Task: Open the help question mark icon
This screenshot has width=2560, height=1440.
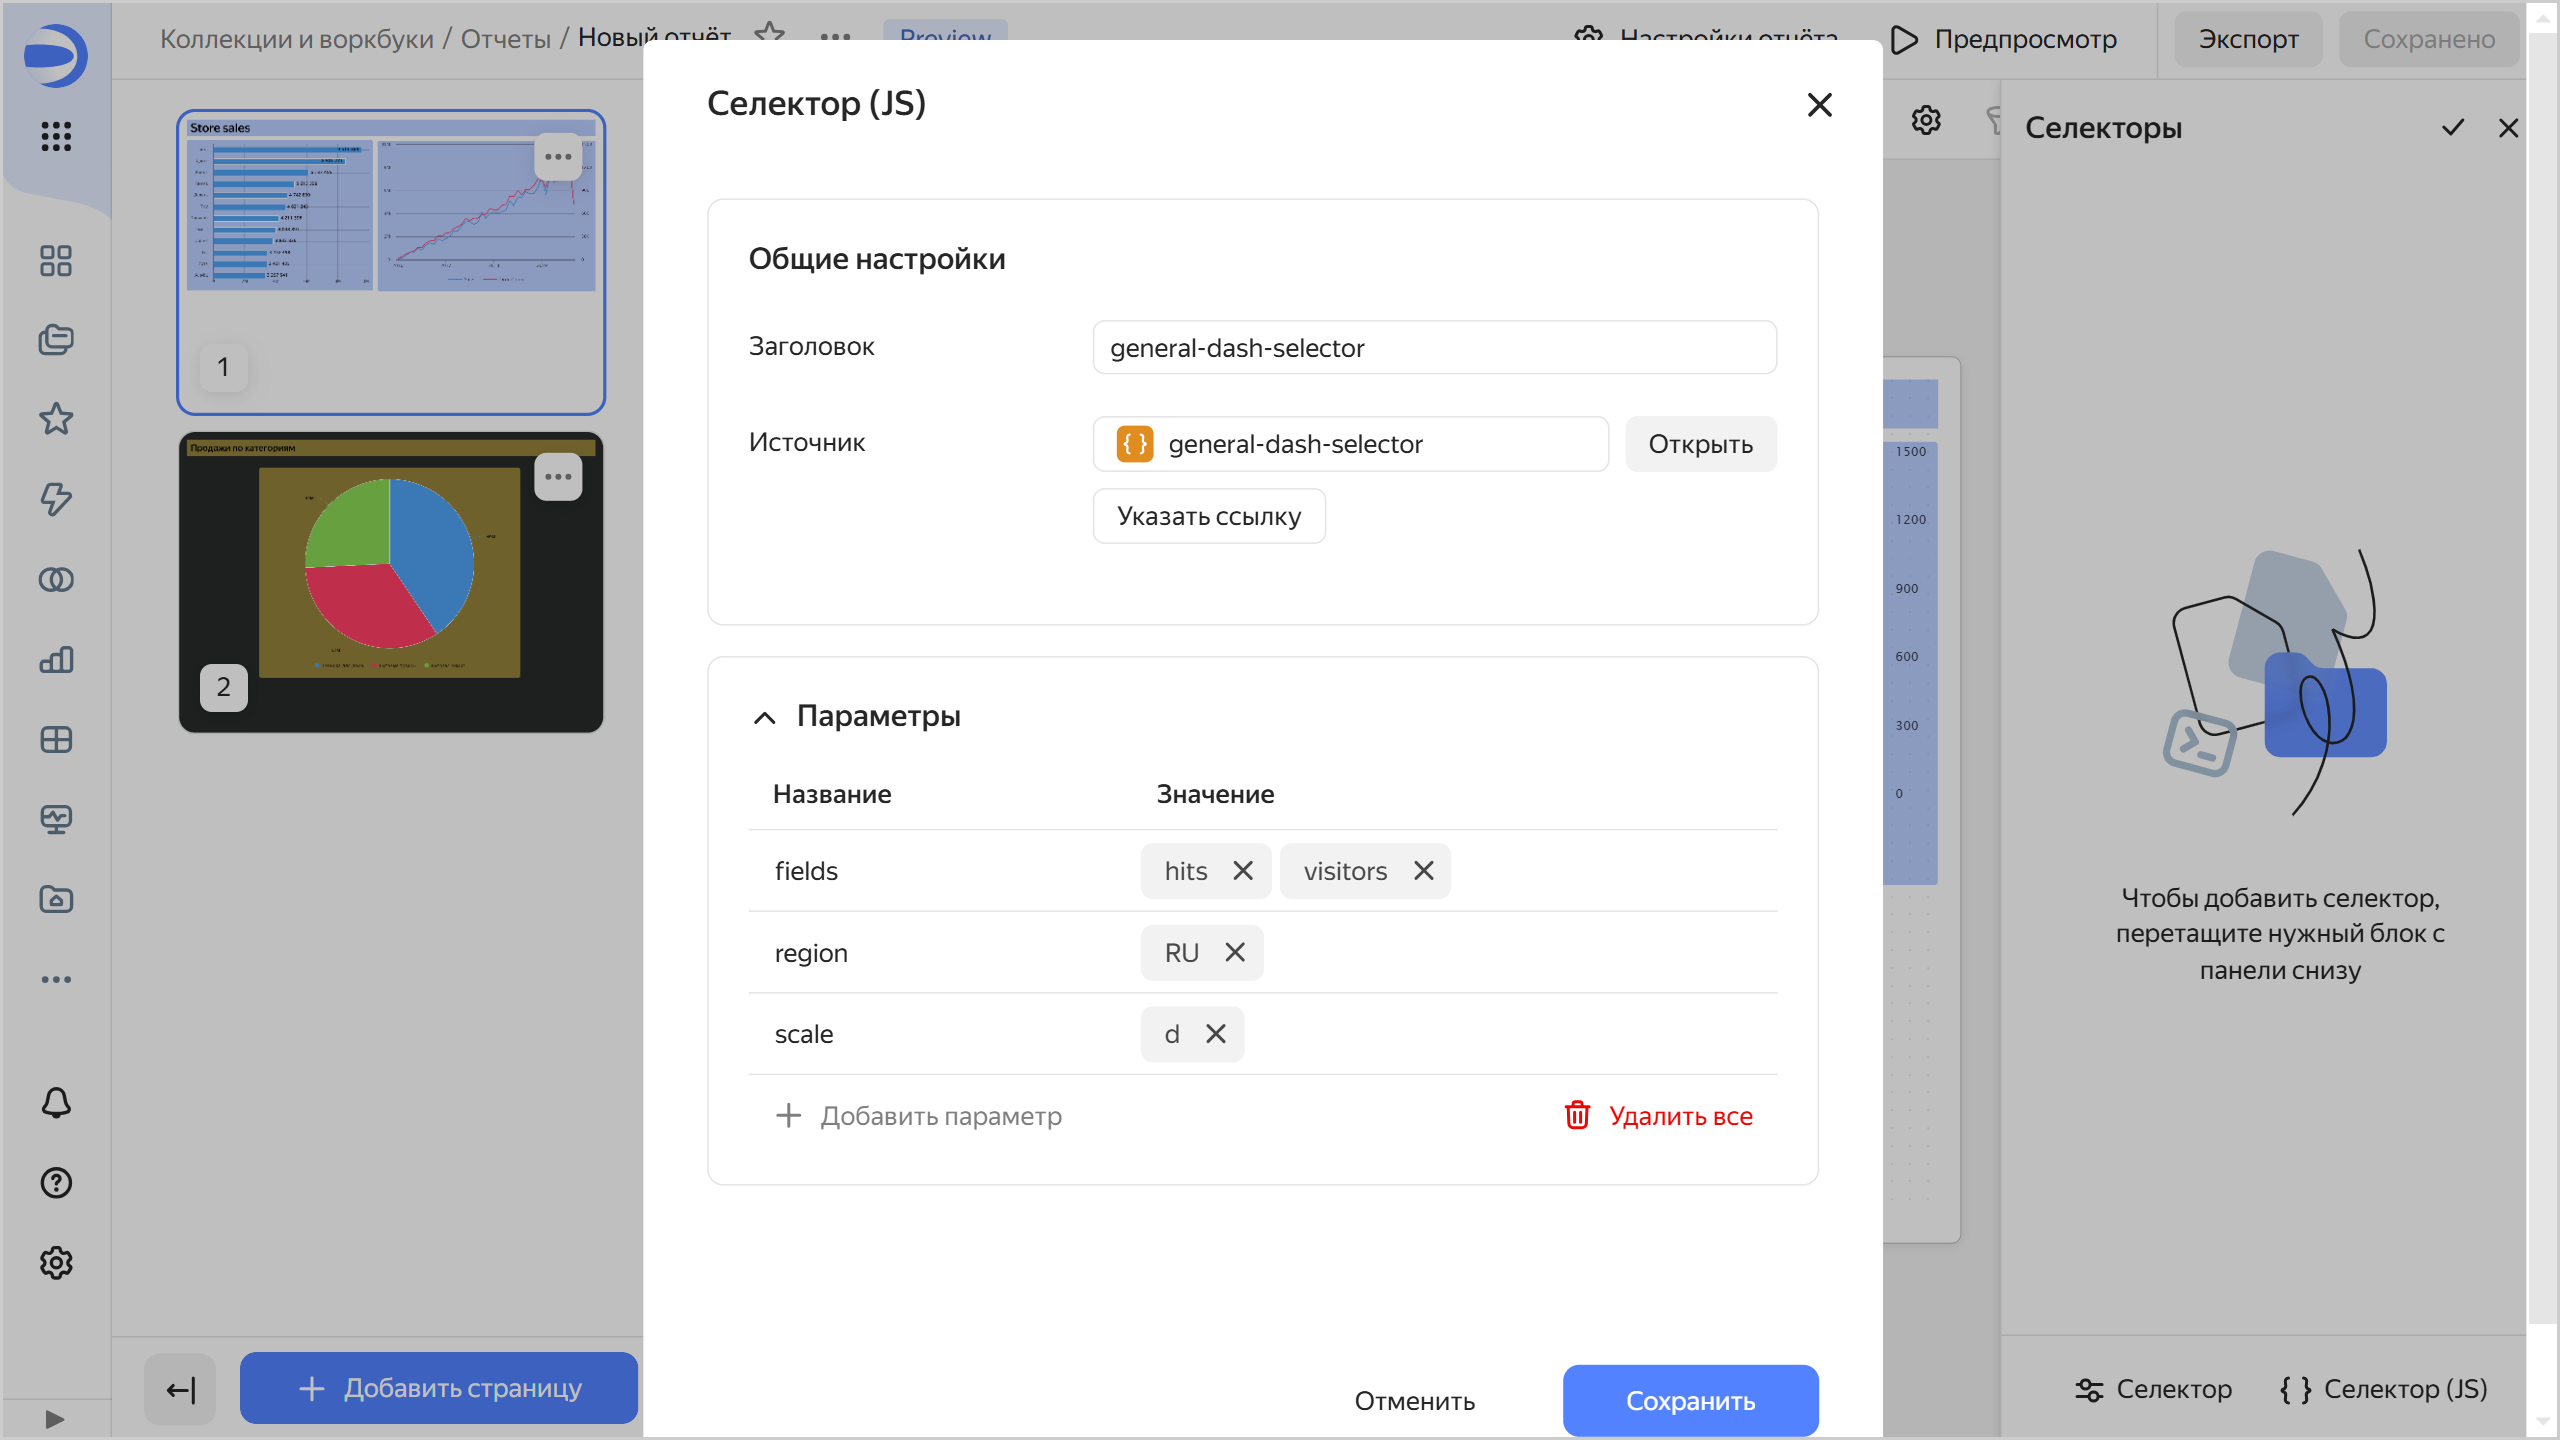Action: (x=56, y=1183)
